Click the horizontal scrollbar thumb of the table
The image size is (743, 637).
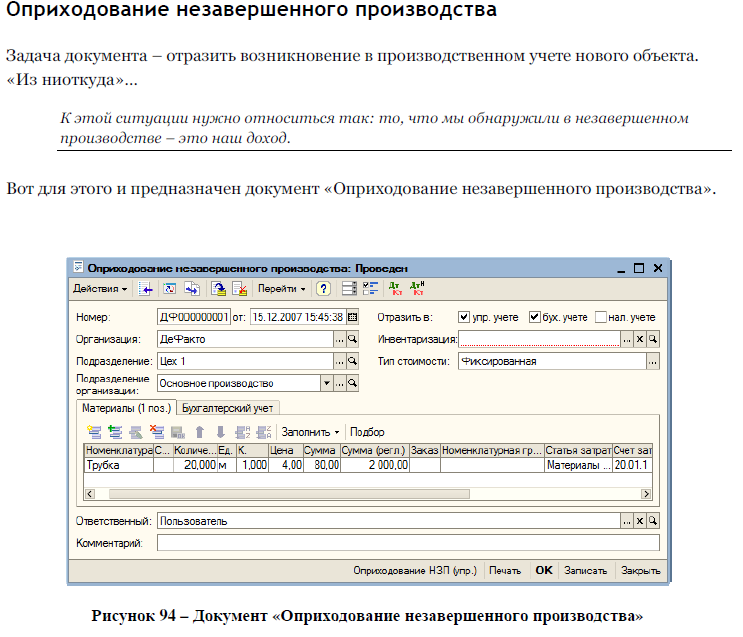(289, 494)
